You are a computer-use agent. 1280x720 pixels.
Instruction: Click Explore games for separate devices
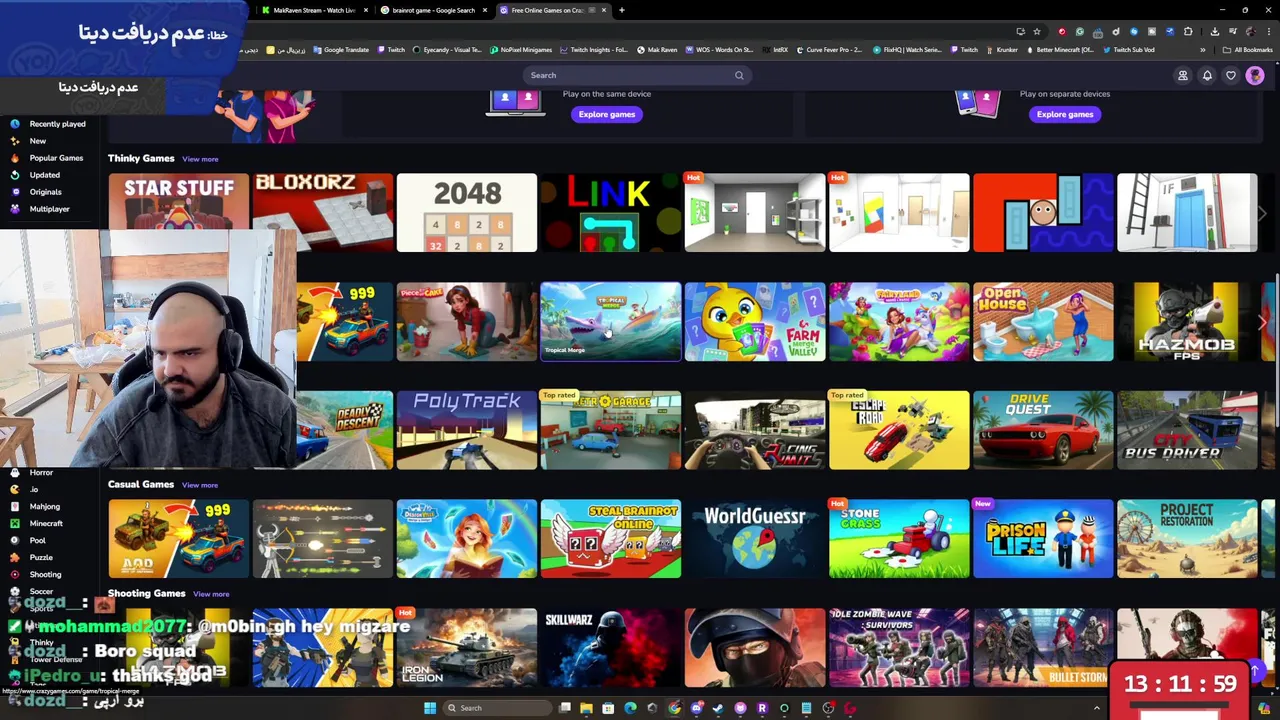[1065, 114]
